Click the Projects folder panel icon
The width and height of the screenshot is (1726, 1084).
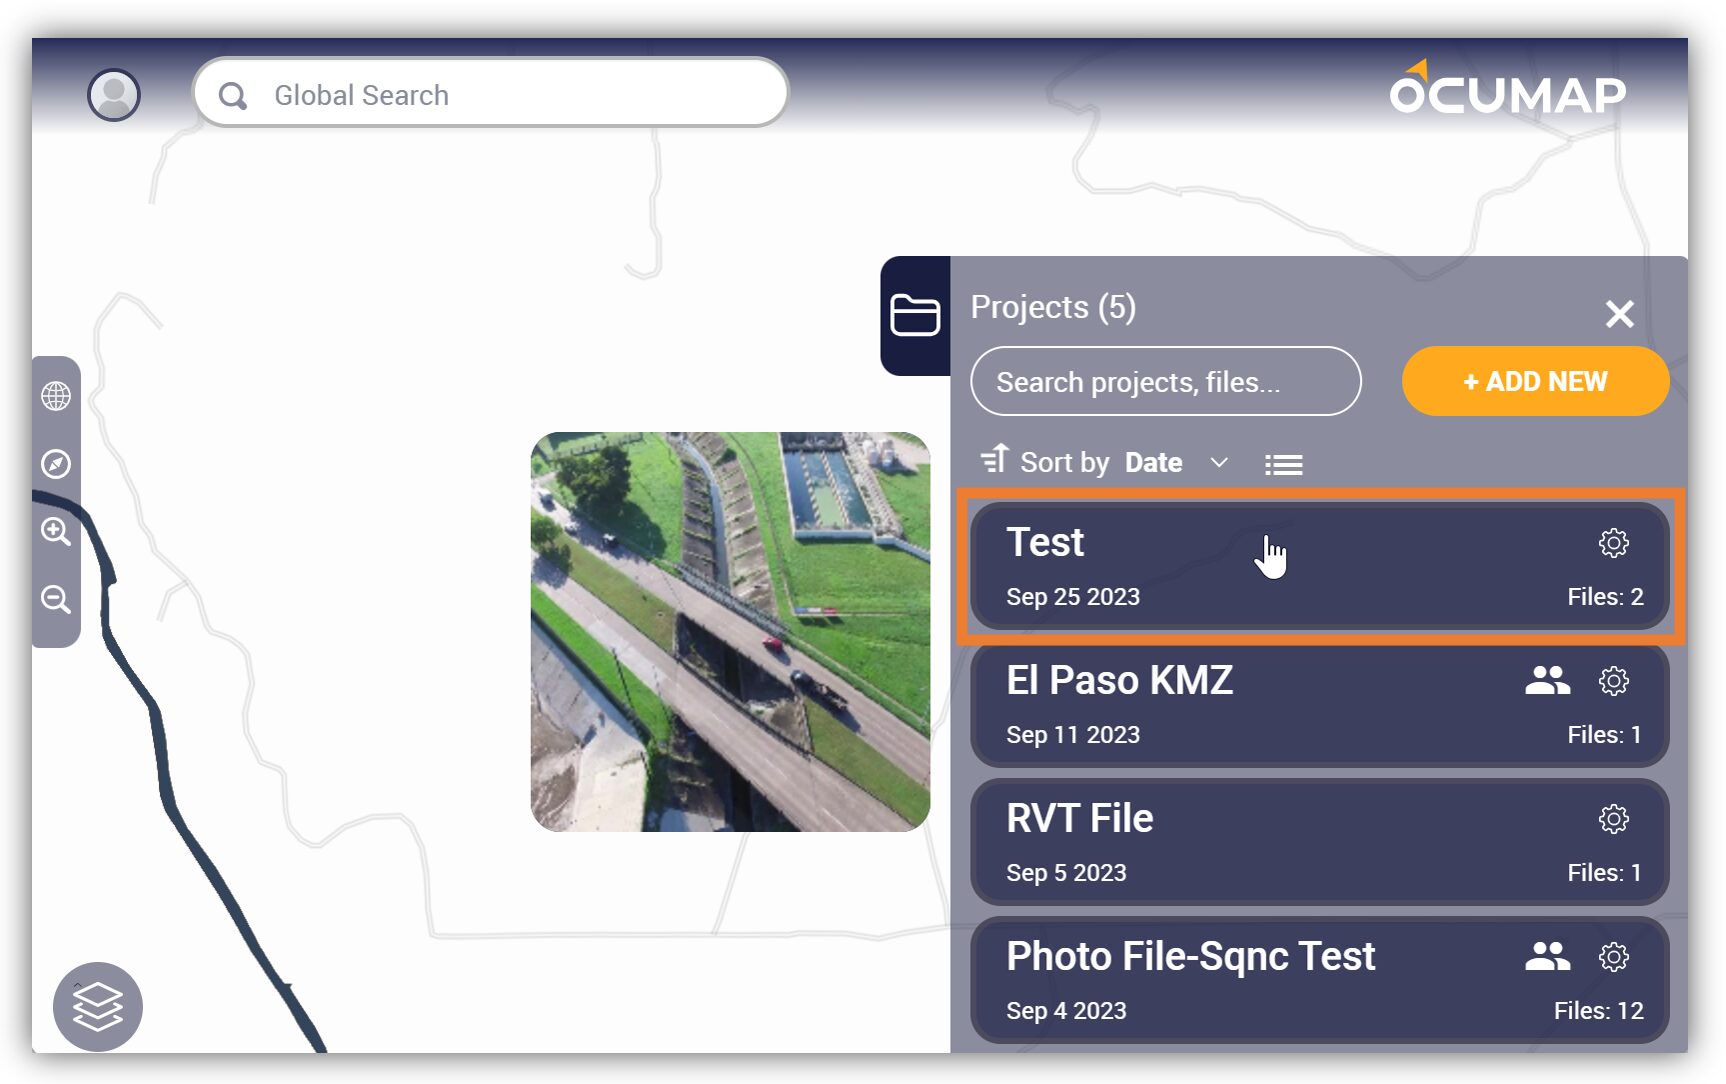915,313
